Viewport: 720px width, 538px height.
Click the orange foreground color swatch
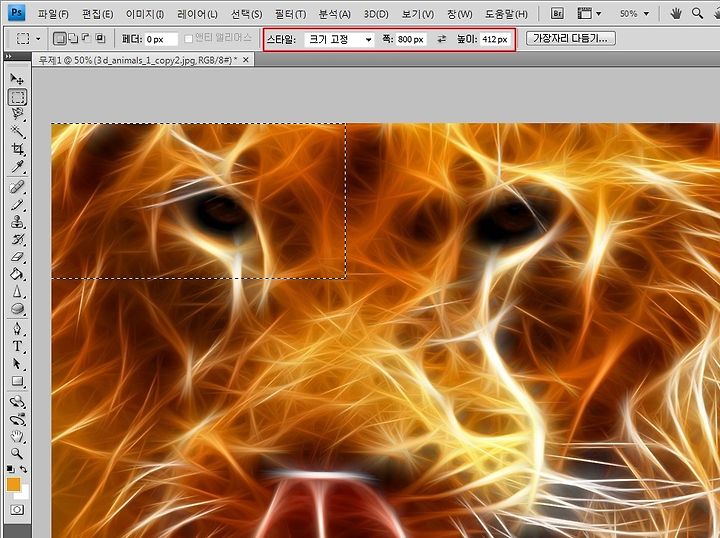point(13,484)
